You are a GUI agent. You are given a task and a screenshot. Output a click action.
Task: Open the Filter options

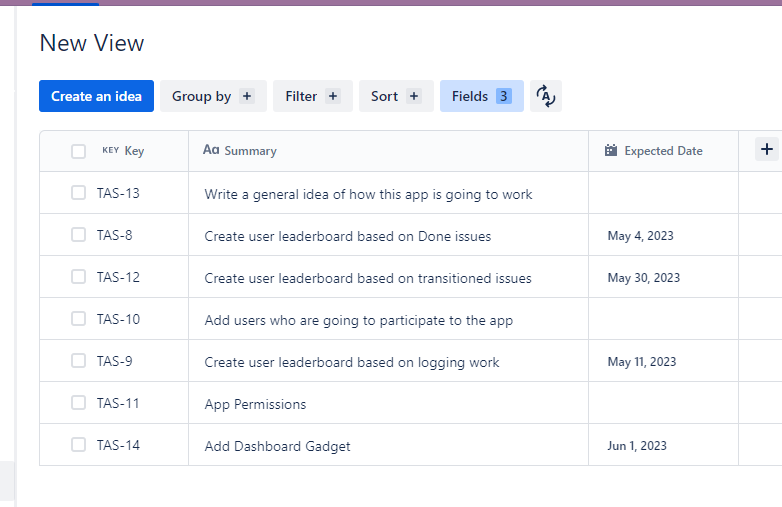point(313,96)
